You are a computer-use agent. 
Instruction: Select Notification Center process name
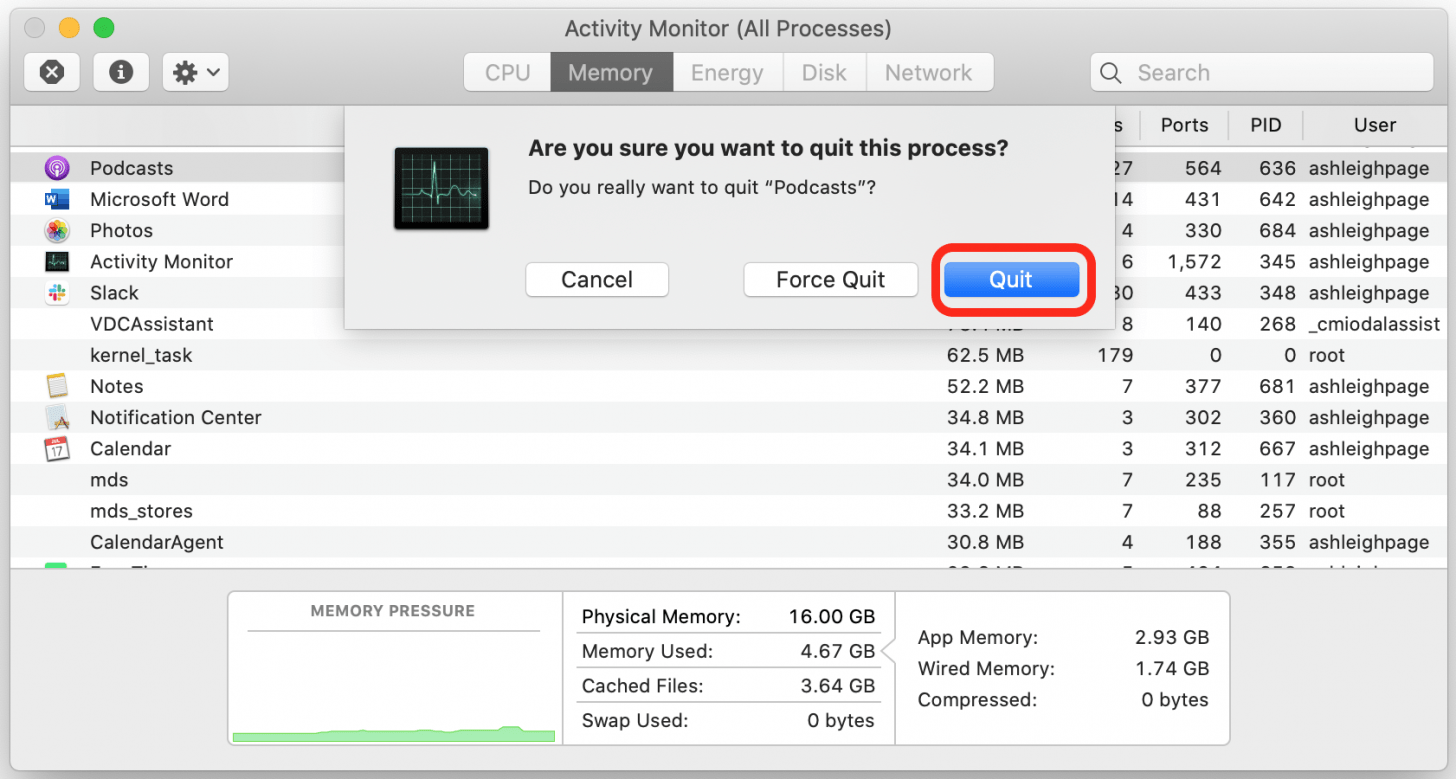(x=175, y=417)
